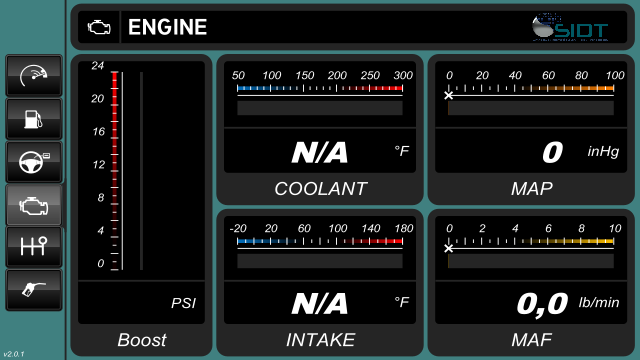Click the coolant °F unit
Viewport: 640px width, 360px height.
click(402, 151)
